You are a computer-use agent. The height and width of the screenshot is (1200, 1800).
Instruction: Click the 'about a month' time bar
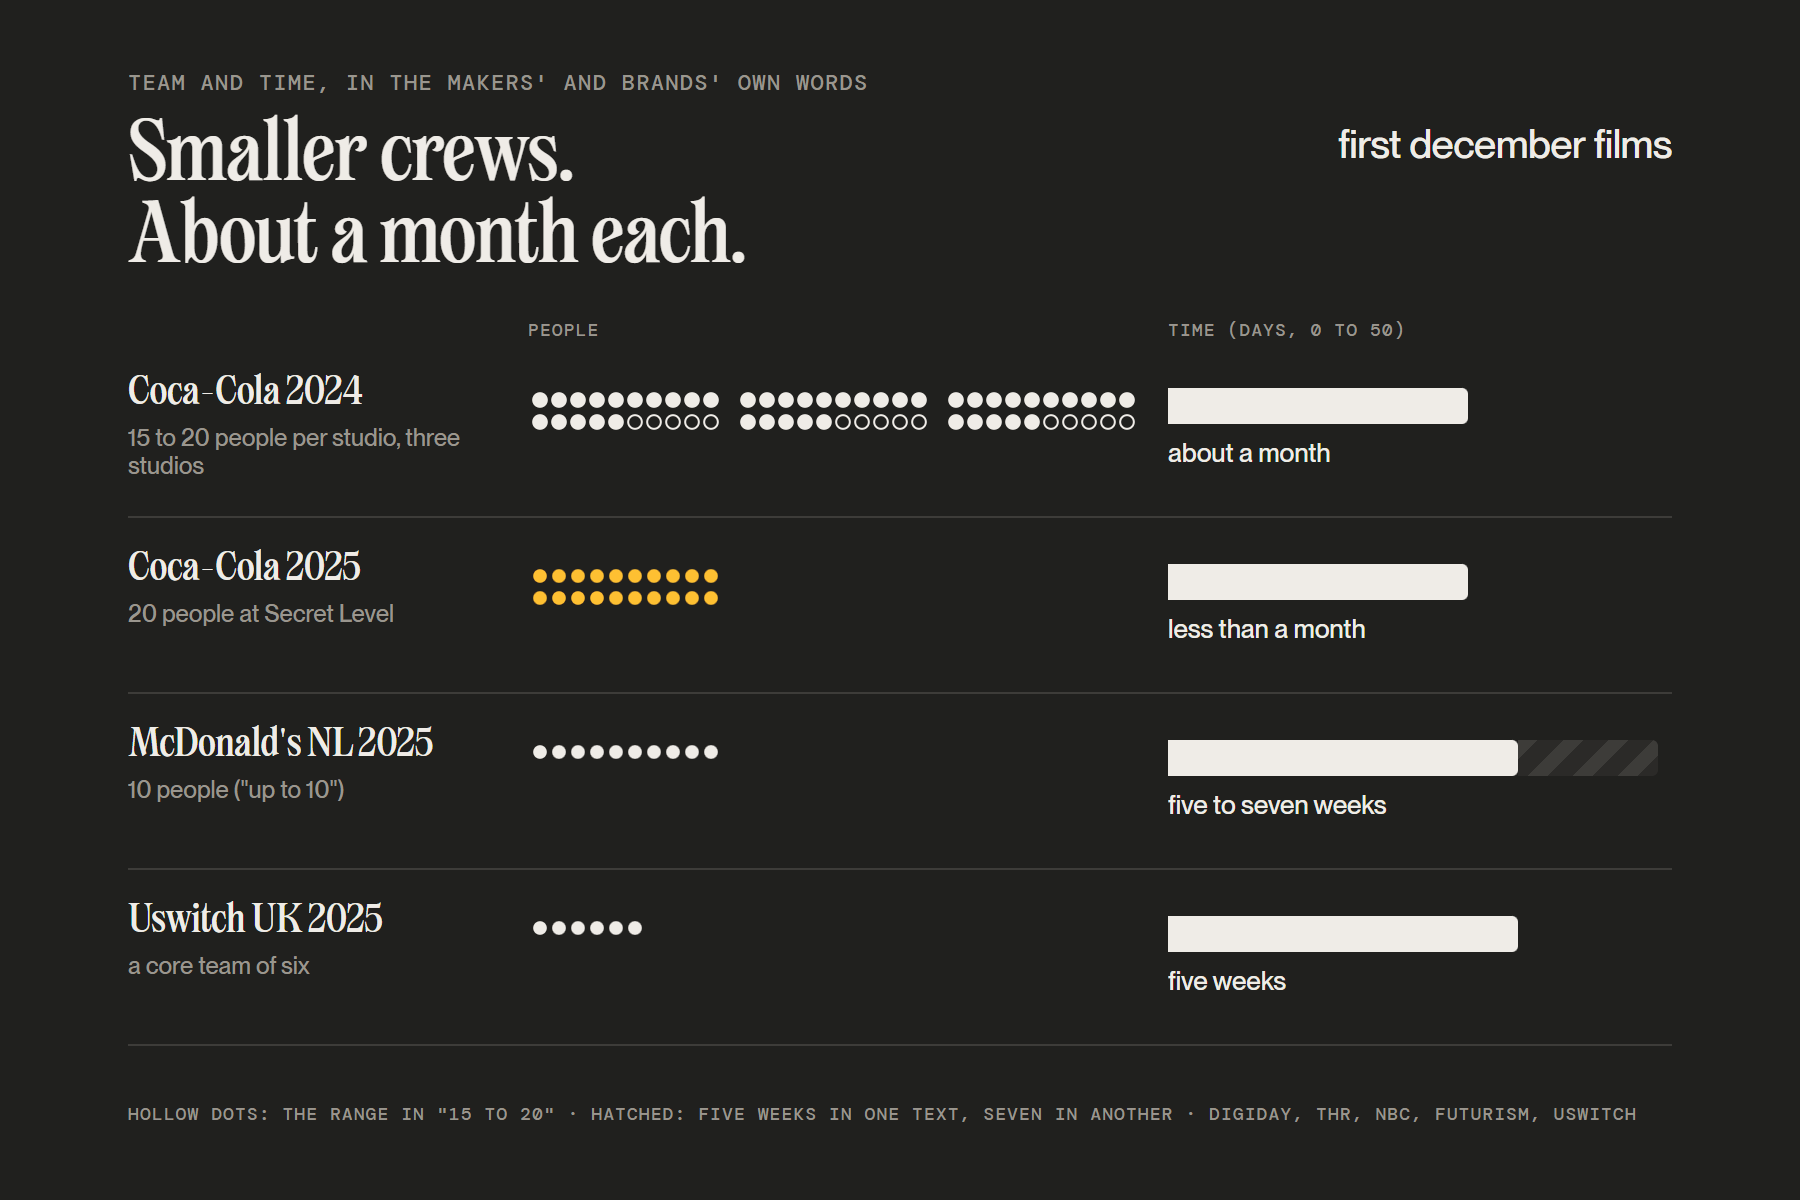pyautogui.click(x=1318, y=406)
